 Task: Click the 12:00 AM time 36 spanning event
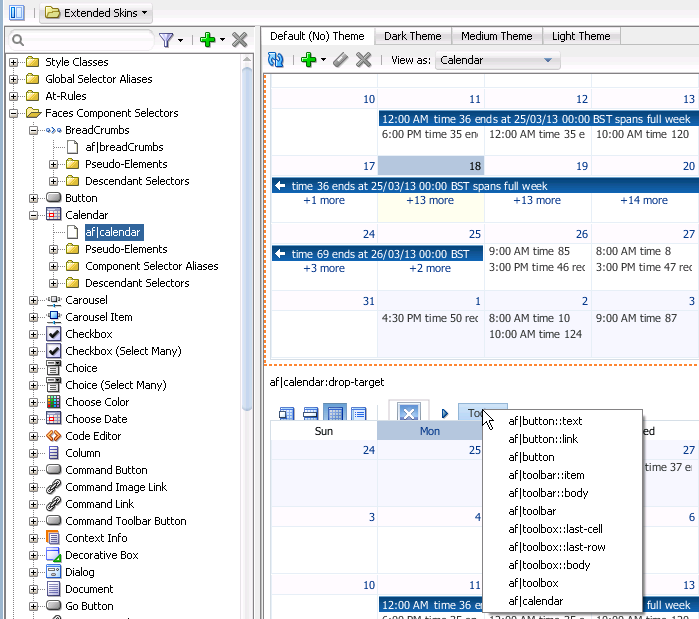[x=538, y=119]
